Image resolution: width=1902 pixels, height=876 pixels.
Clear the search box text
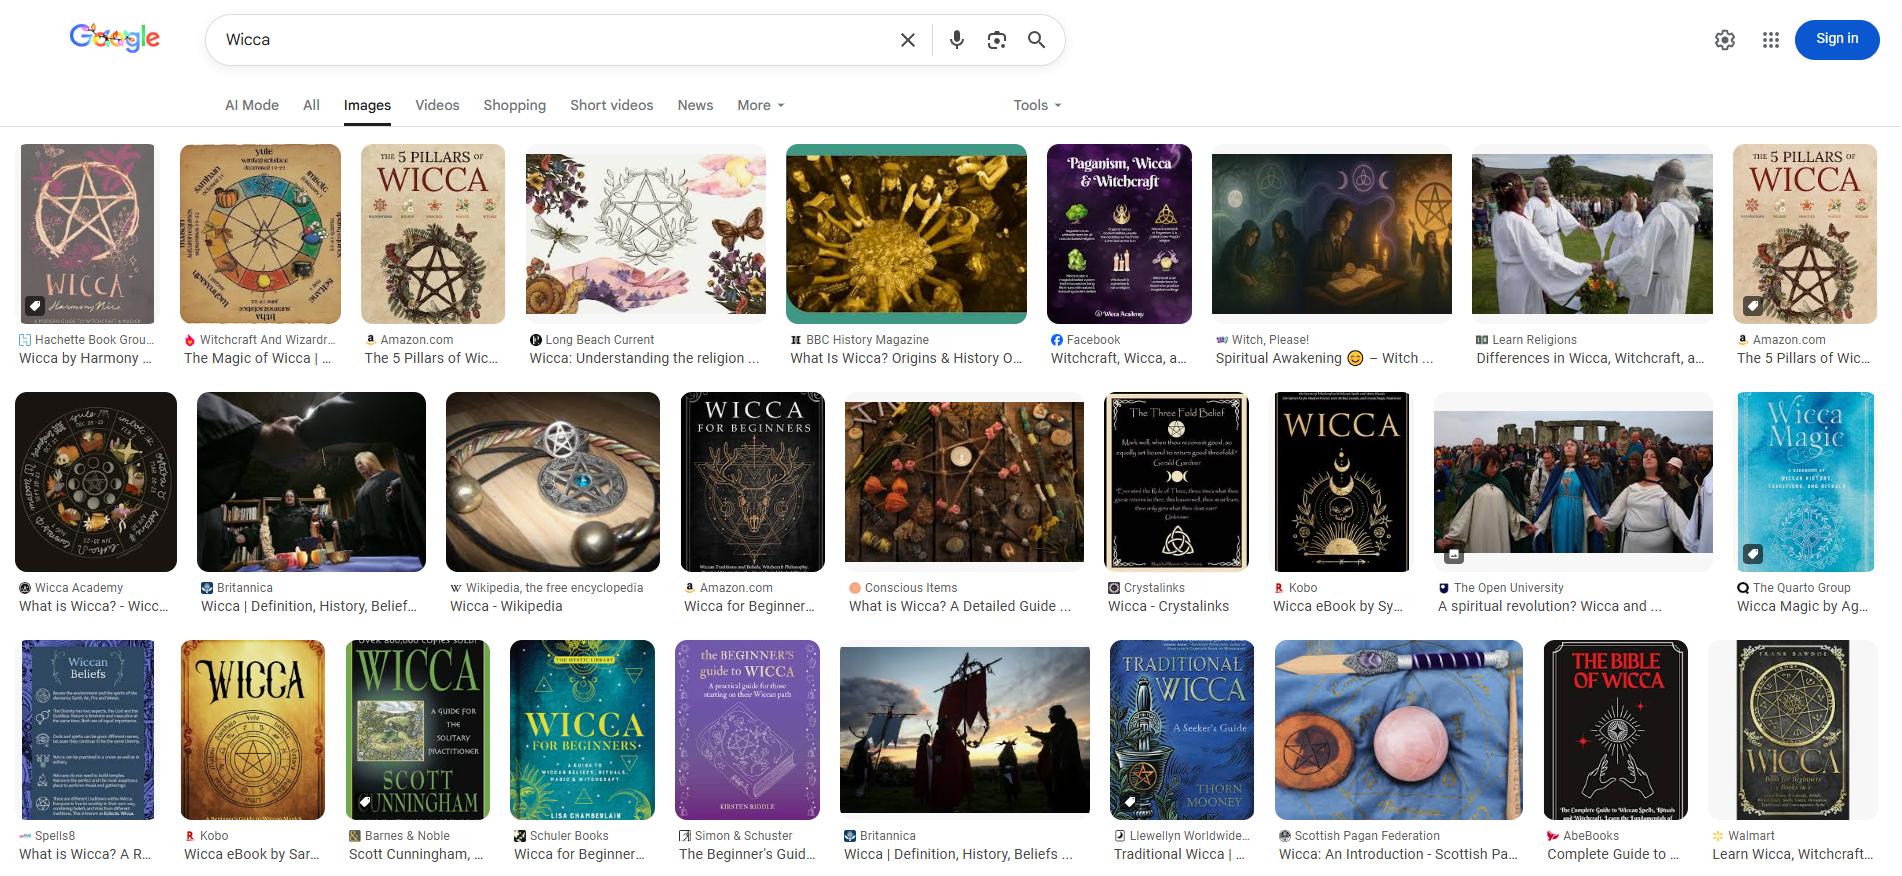(908, 40)
